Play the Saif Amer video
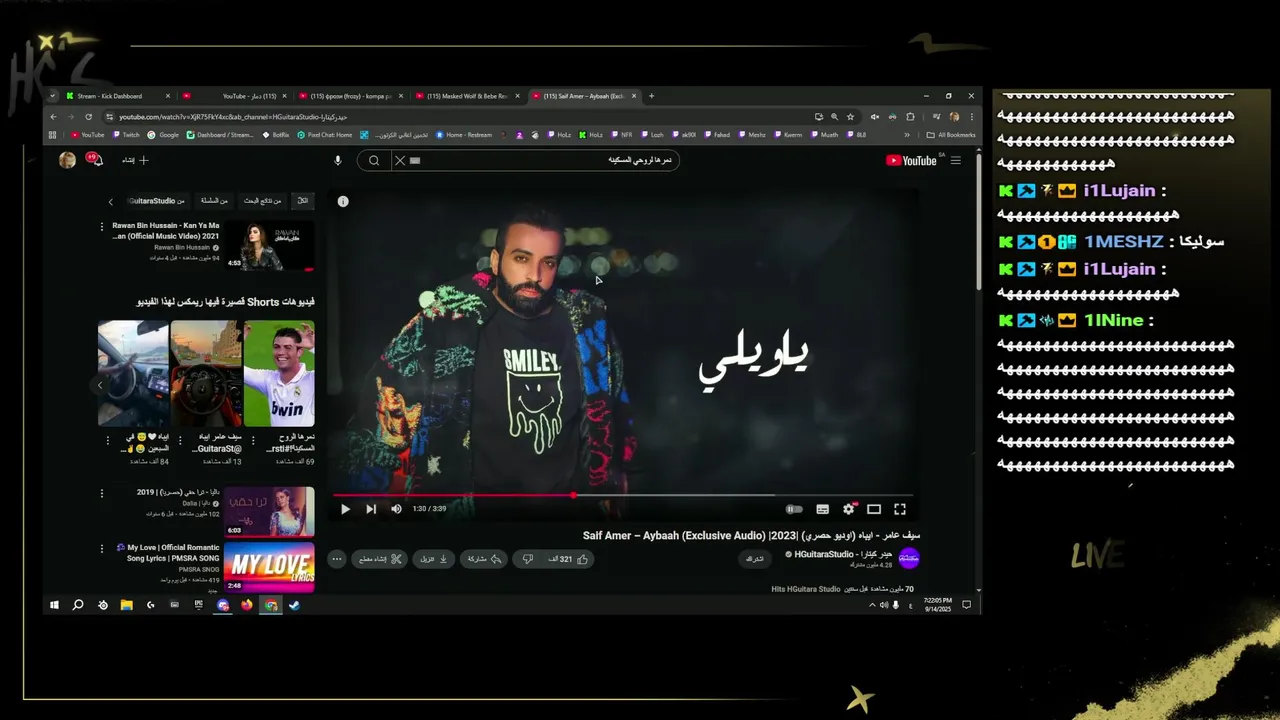The image size is (1280, 720). (x=345, y=509)
